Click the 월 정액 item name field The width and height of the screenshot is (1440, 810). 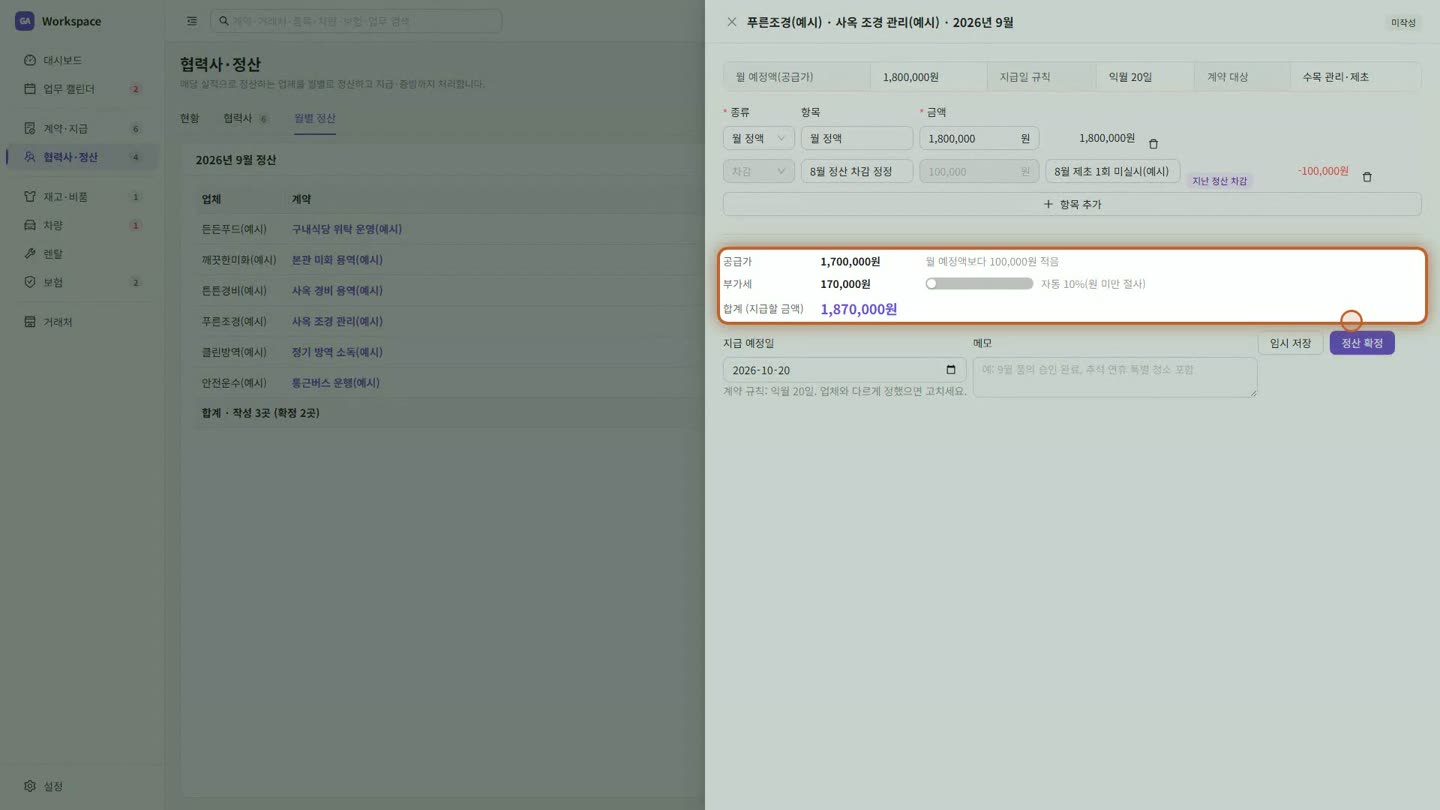(857, 138)
